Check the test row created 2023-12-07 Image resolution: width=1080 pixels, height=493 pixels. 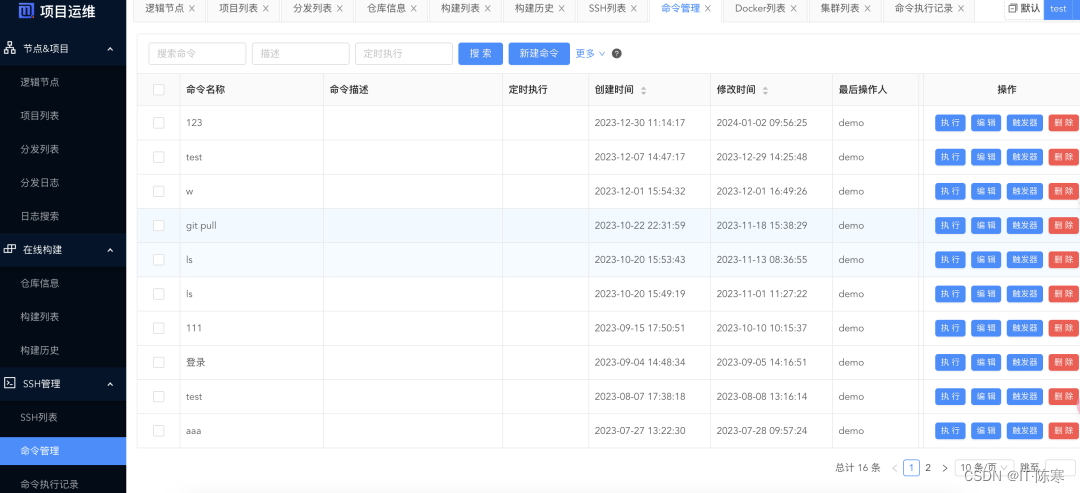[158, 157]
